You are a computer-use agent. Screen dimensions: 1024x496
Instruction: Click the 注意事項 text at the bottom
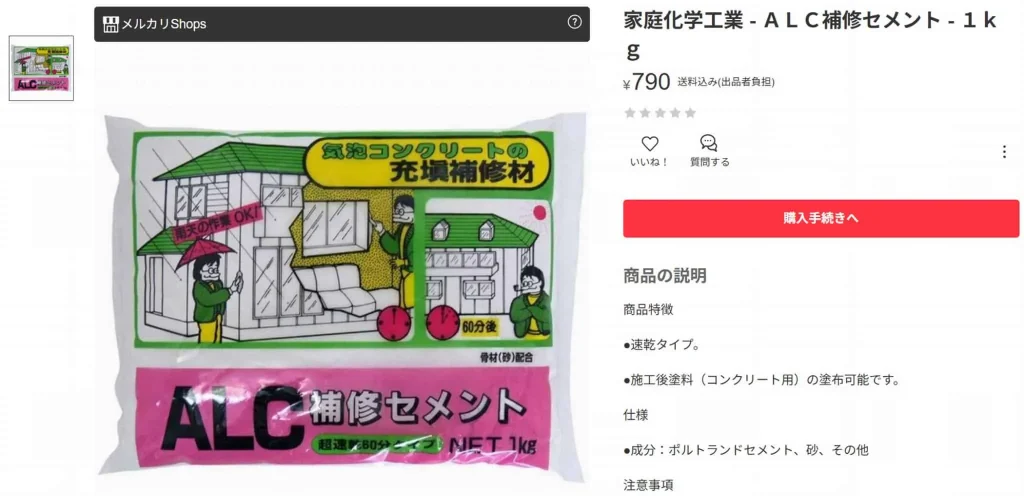(648, 485)
